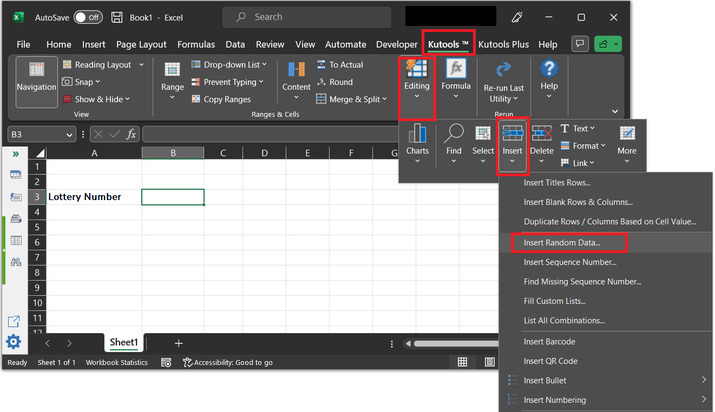This screenshot has width=715, height=412.
Task: Toggle AutoSave switch
Action: pos(88,17)
